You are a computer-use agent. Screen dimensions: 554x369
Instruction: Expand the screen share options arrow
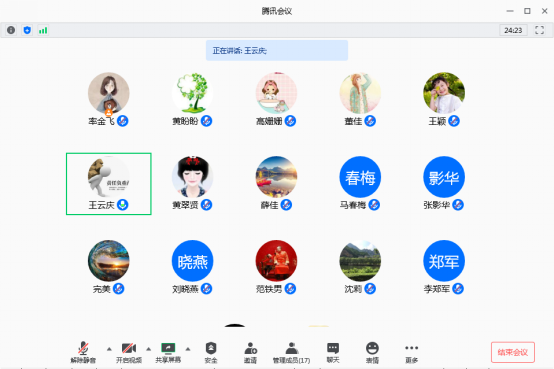188,349
